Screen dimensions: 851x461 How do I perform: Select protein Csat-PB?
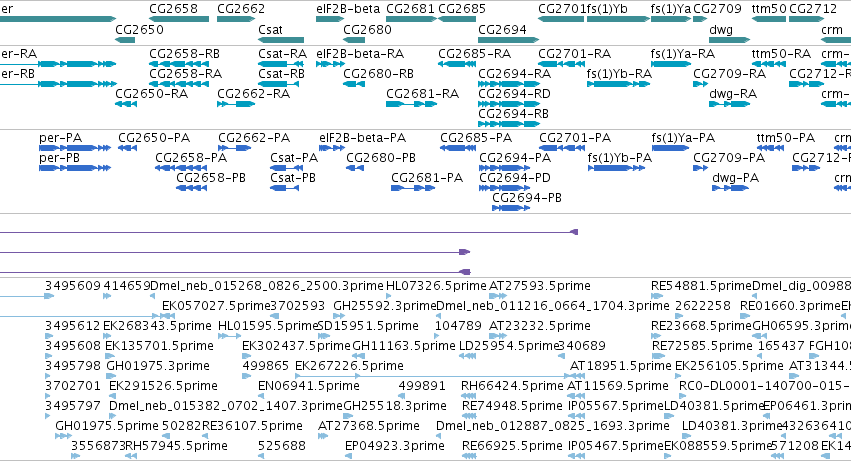(x=284, y=188)
